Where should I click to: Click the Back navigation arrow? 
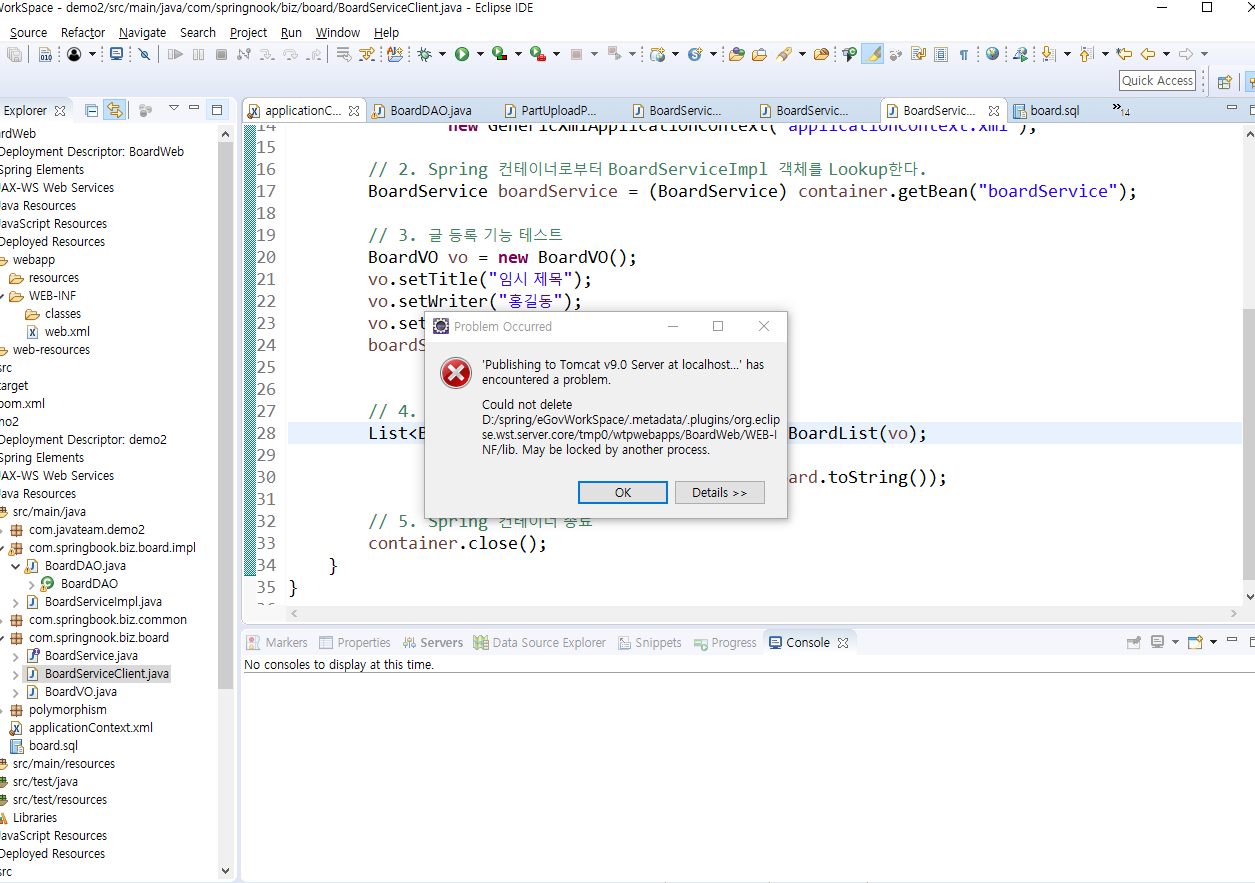(x=1148, y=54)
